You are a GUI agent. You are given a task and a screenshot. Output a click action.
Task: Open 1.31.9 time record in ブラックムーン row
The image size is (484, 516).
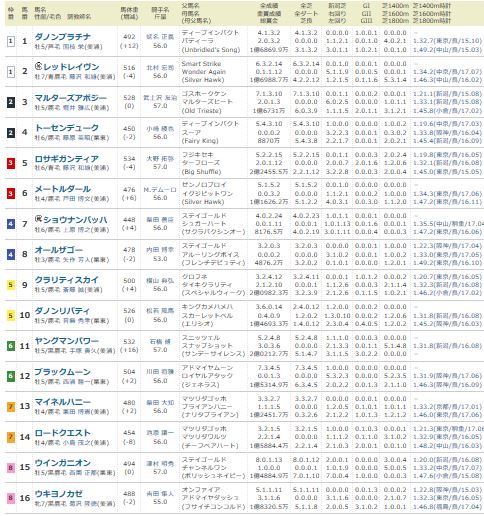click(x=448, y=376)
